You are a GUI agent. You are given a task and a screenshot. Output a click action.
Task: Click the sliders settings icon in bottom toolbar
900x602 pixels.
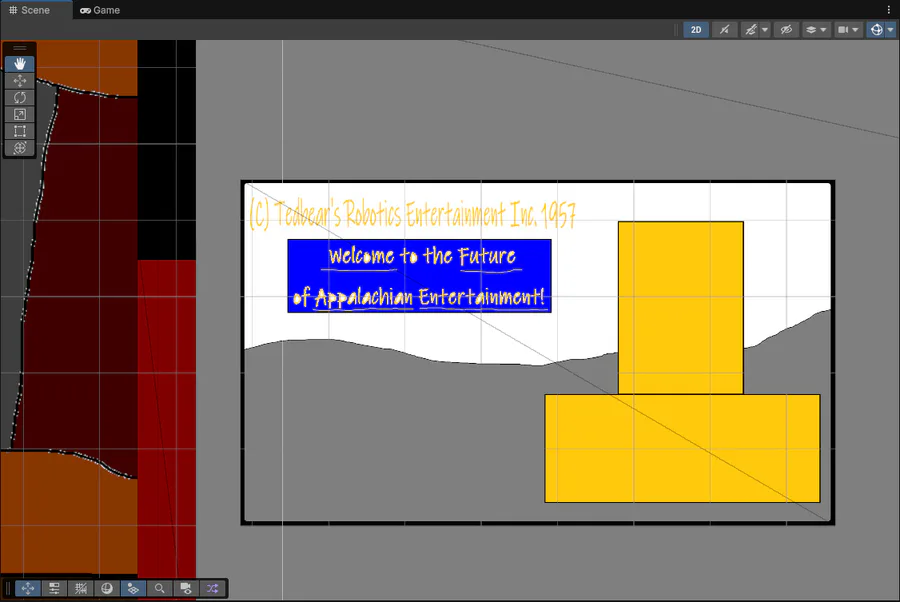[54, 588]
